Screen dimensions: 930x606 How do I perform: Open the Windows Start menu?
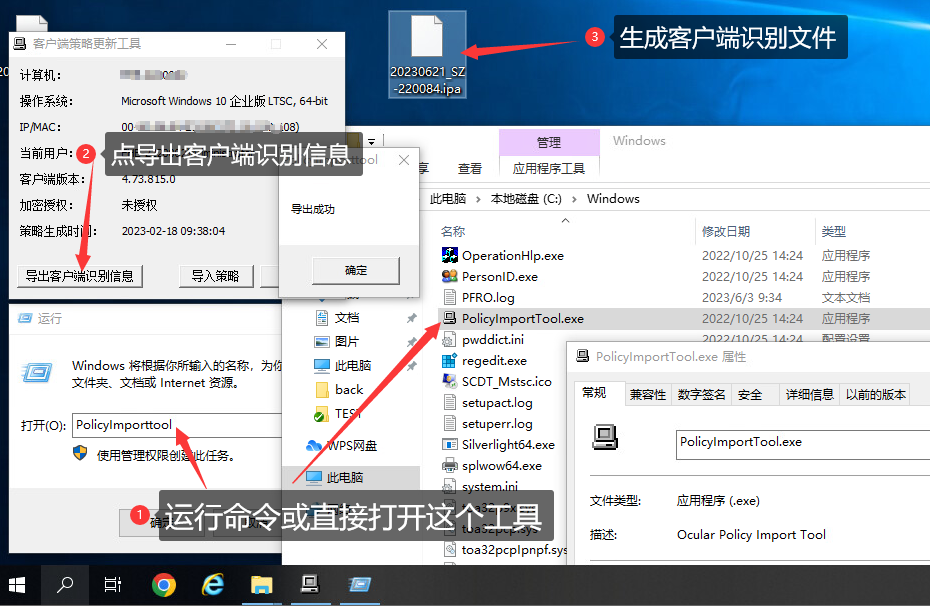point(17,585)
